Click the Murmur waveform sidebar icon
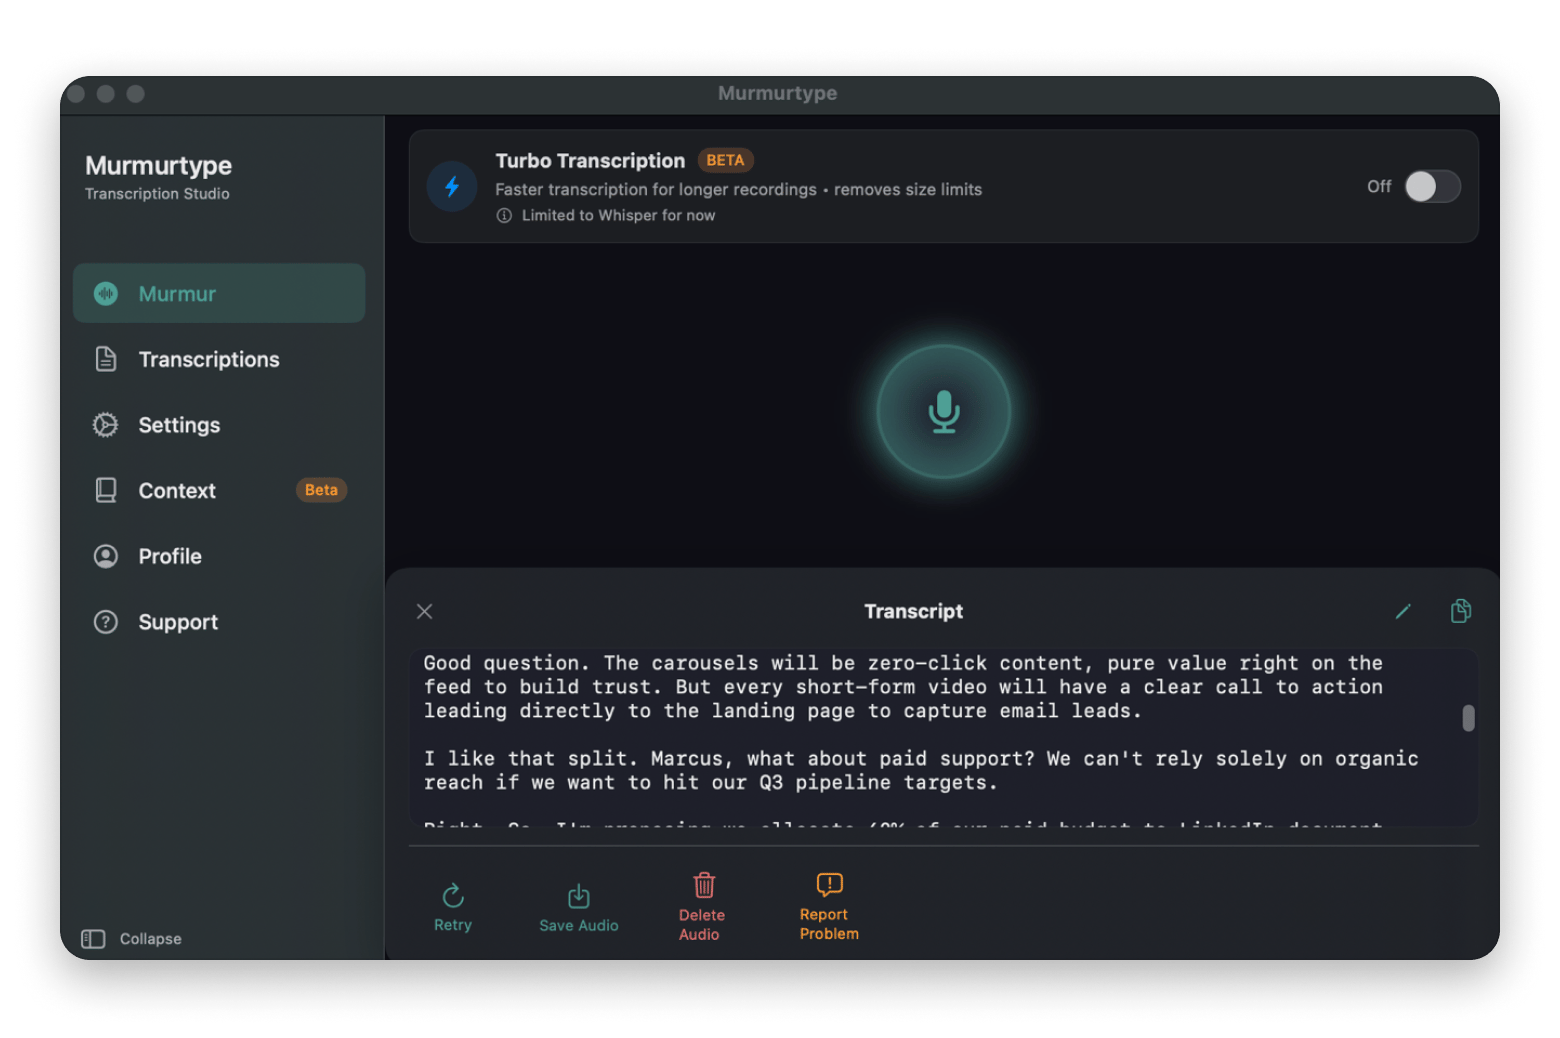1560x1038 pixels. point(106,293)
